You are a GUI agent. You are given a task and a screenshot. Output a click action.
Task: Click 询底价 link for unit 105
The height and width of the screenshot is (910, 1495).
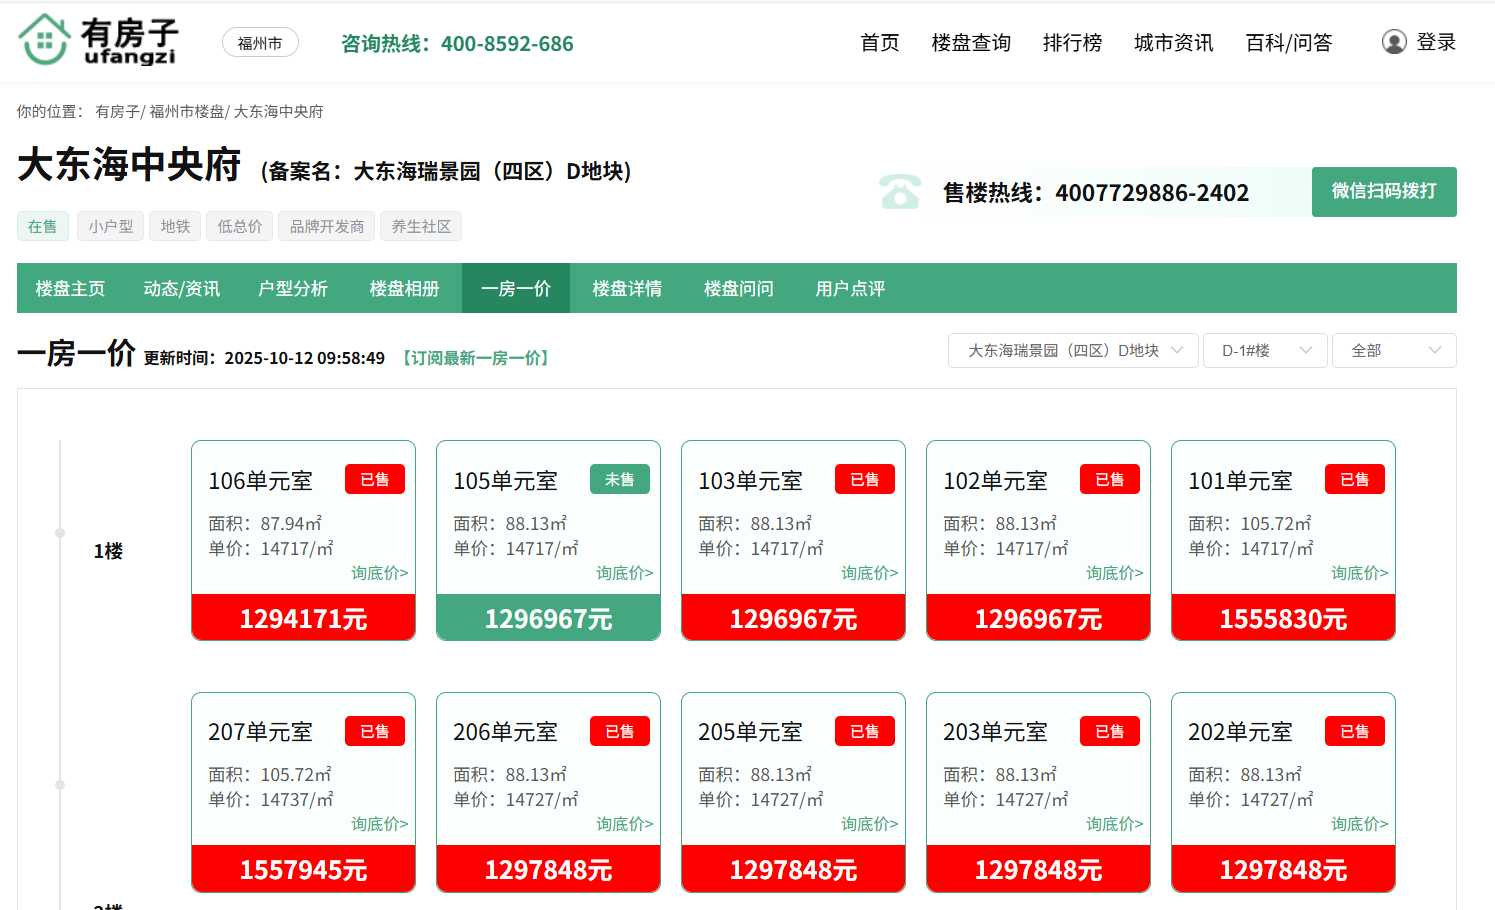tap(624, 573)
